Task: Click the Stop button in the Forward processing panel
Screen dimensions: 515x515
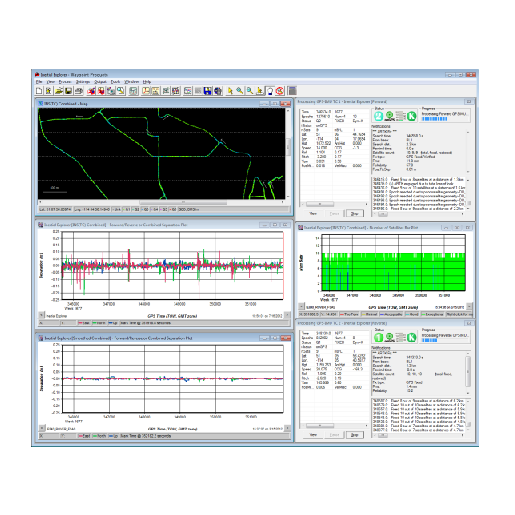Action: (355, 213)
